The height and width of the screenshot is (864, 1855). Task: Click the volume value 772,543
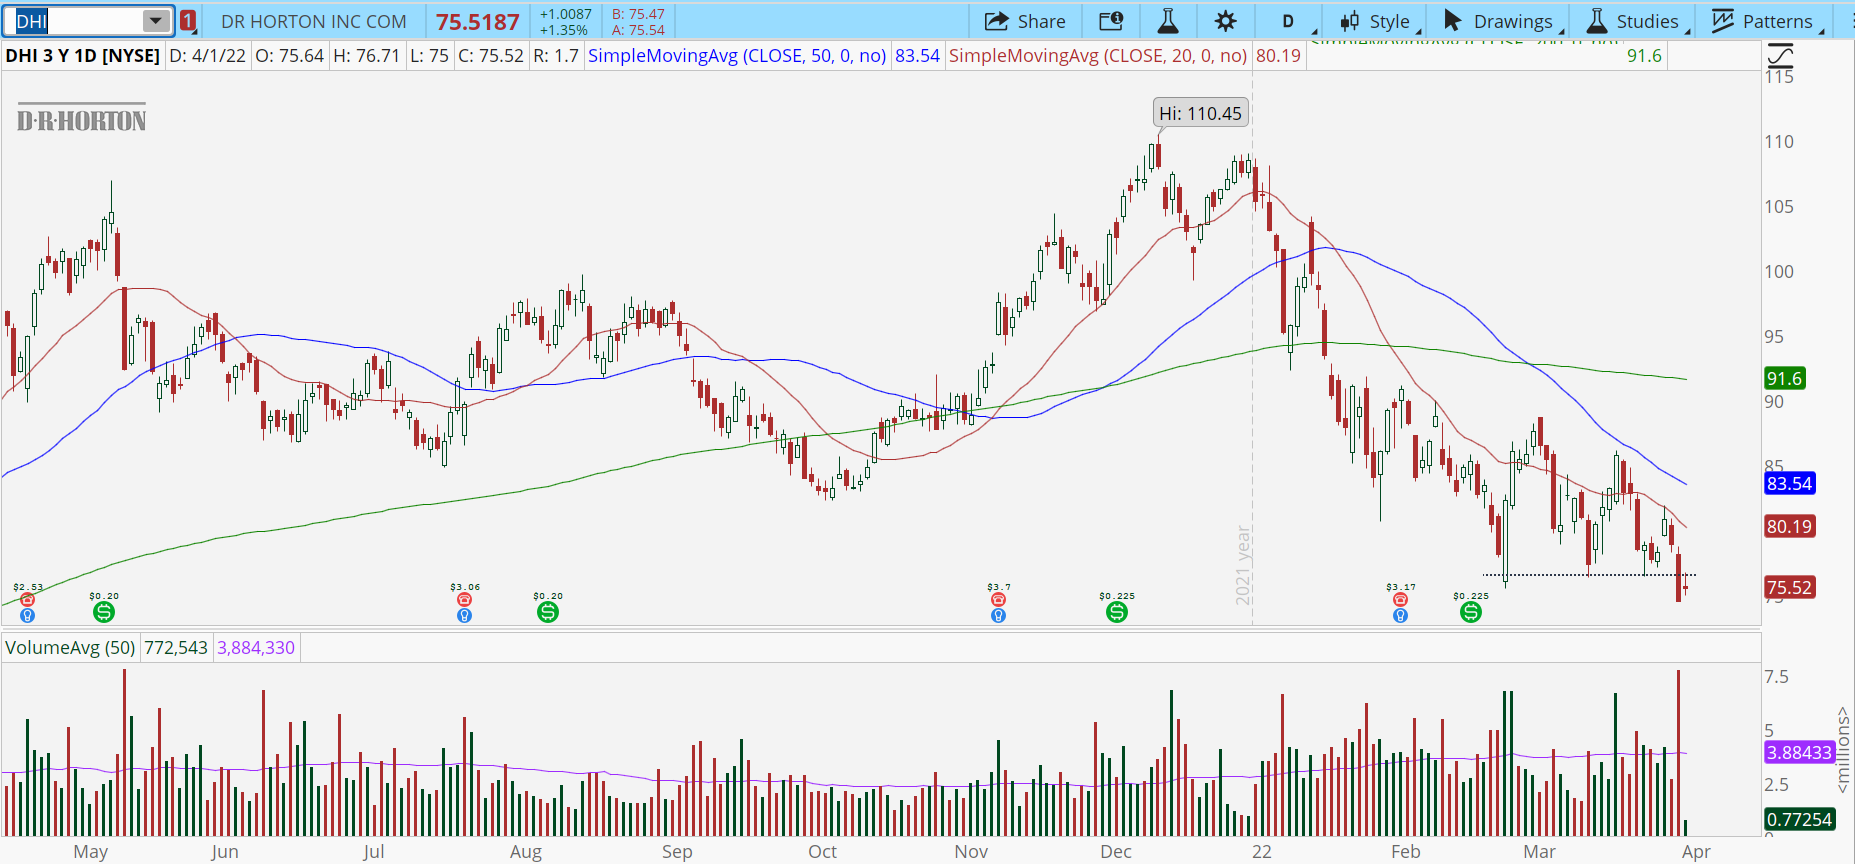pyautogui.click(x=176, y=648)
